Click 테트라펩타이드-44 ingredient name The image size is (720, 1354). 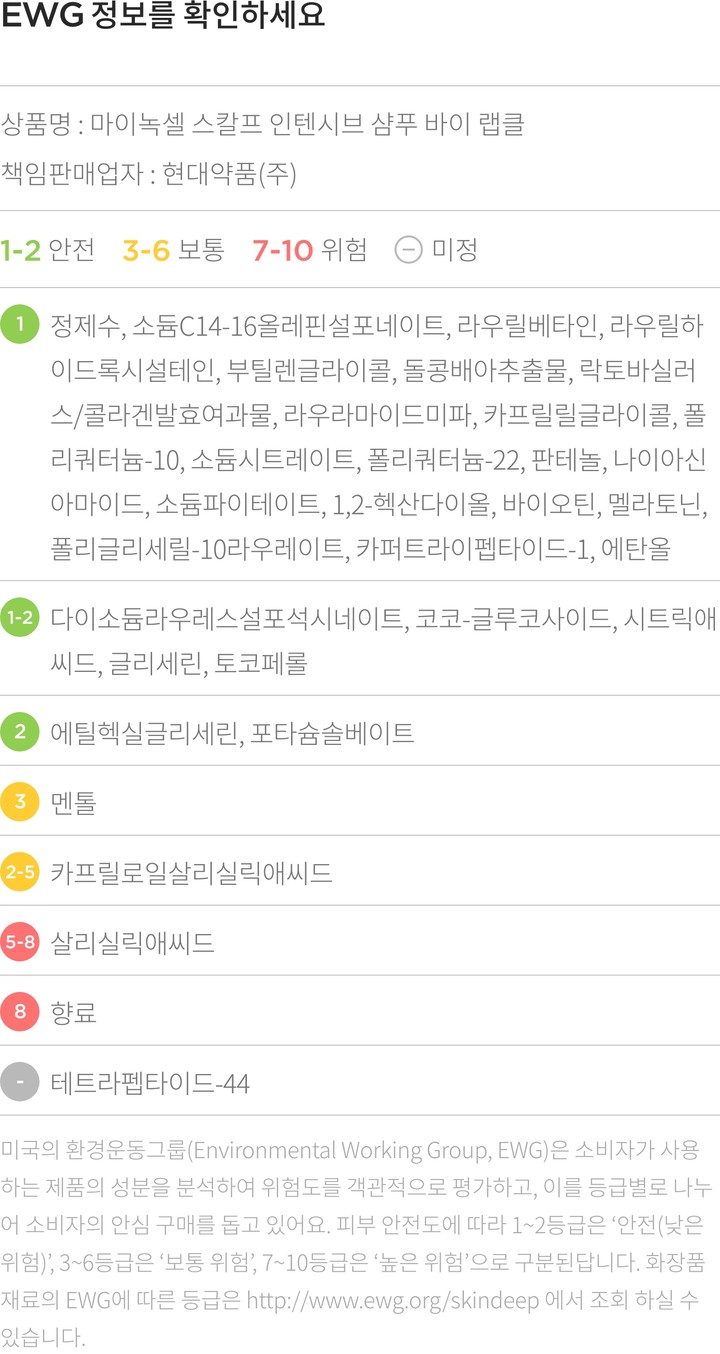[150, 1083]
